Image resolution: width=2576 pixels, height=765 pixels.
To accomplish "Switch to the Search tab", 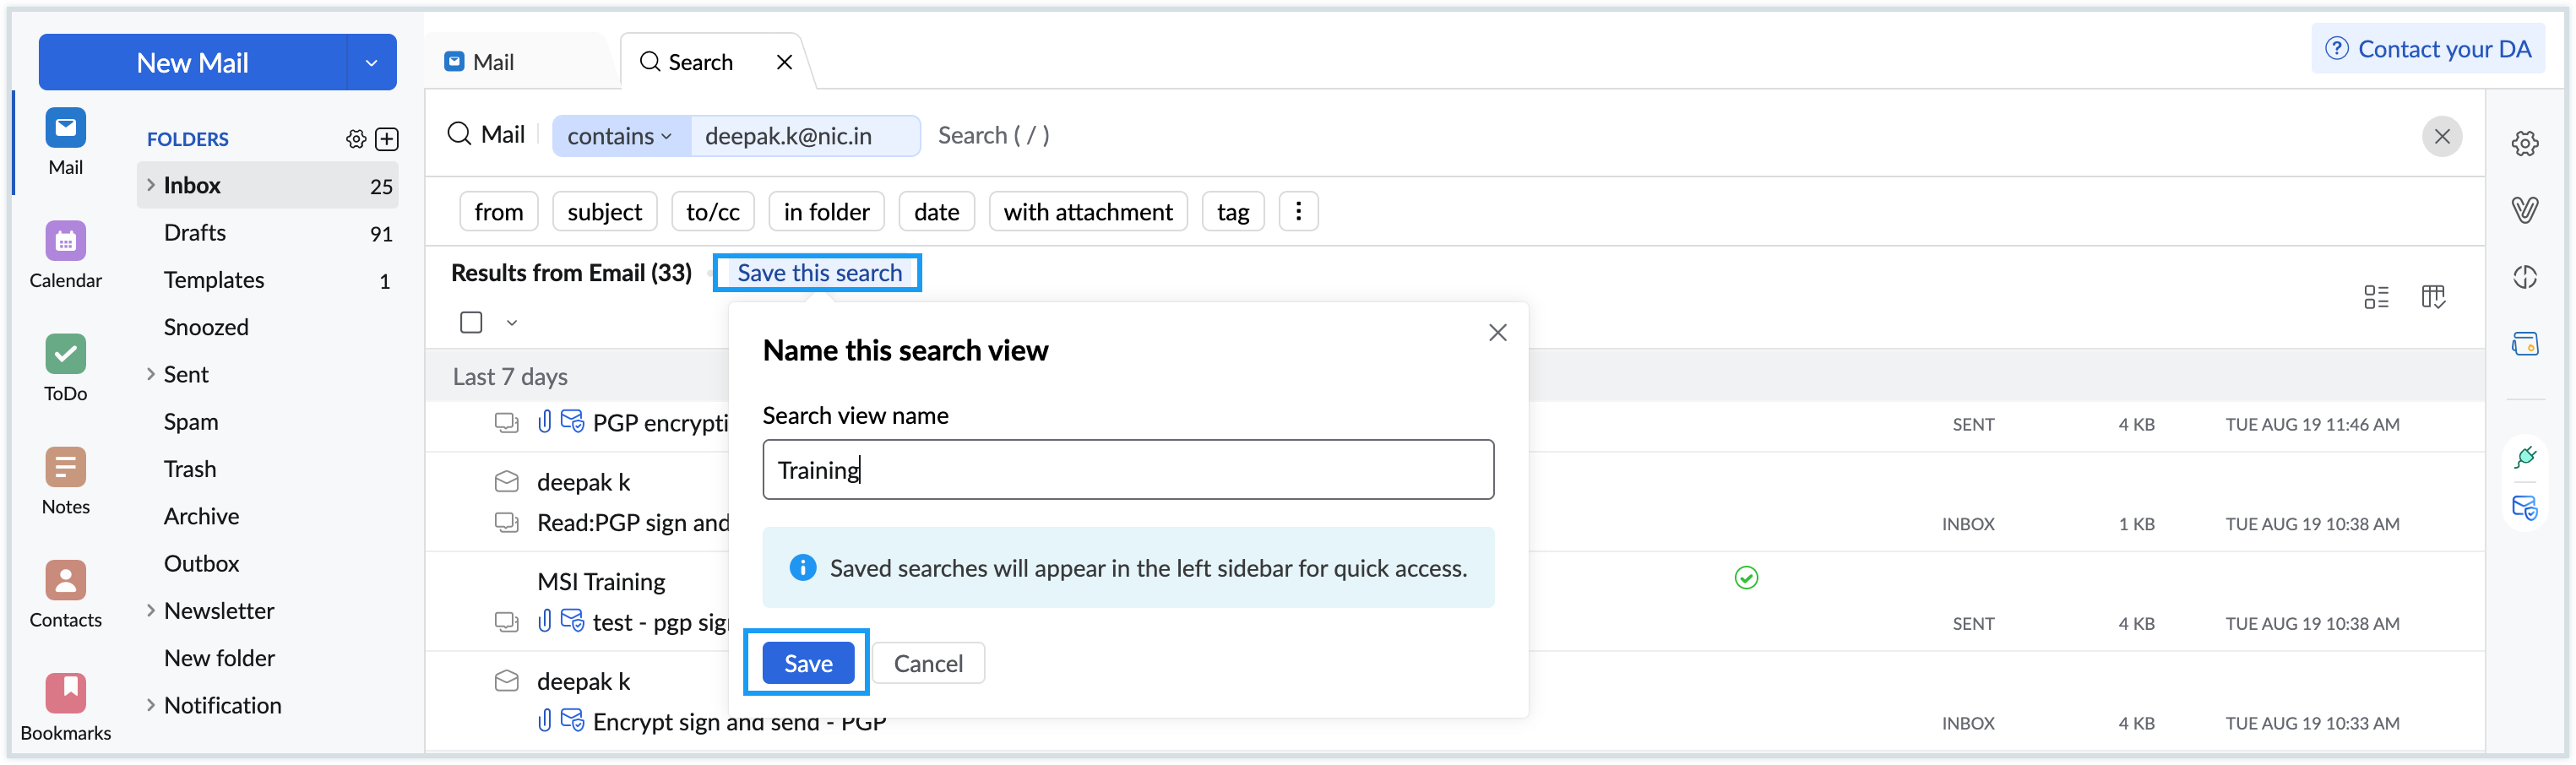I will pos(700,61).
